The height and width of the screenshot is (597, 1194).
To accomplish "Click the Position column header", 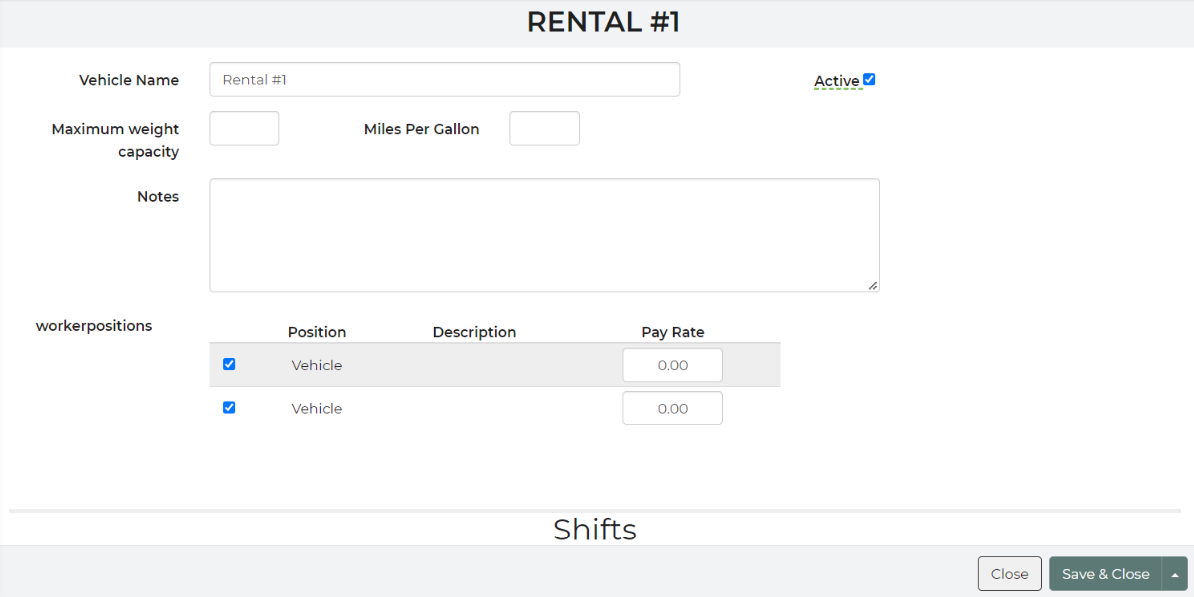I will (317, 332).
